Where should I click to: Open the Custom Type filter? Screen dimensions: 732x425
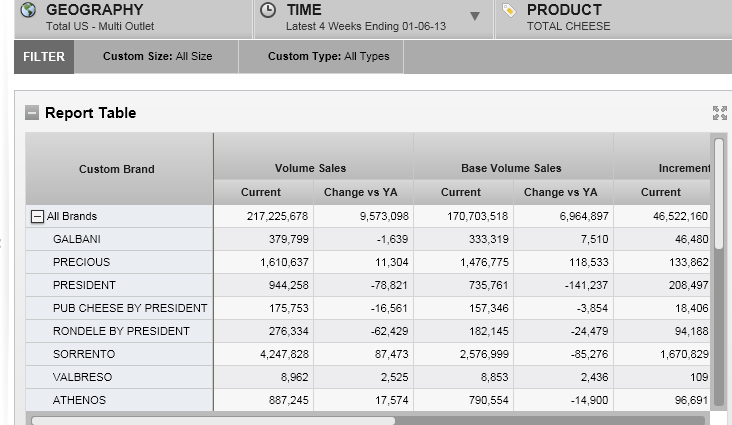point(328,57)
